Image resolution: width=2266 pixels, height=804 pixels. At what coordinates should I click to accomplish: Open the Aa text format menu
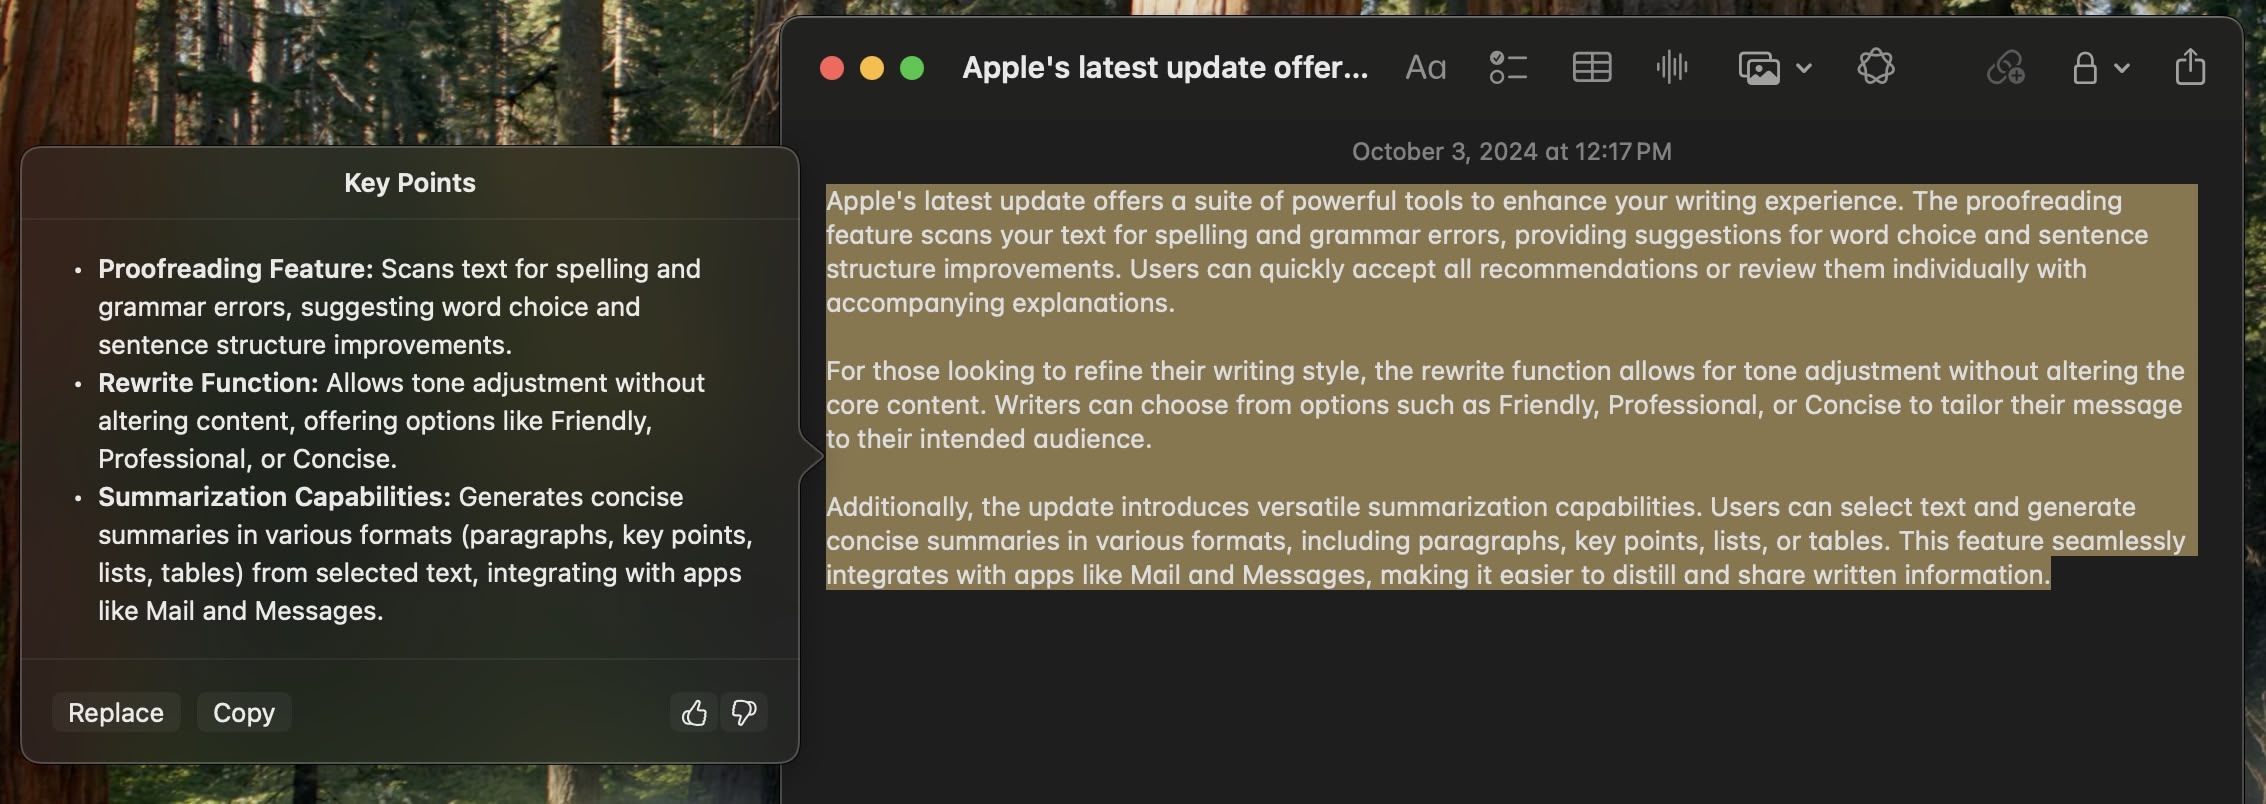(x=1425, y=68)
